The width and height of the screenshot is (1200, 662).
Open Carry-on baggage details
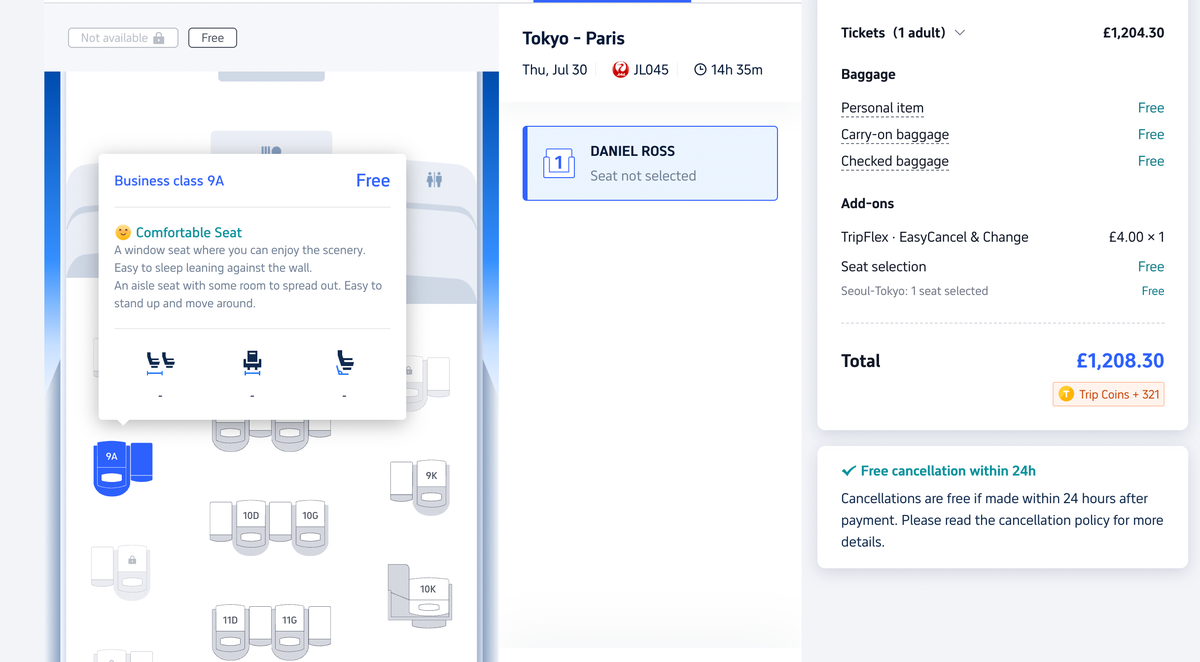click(894, 135)
